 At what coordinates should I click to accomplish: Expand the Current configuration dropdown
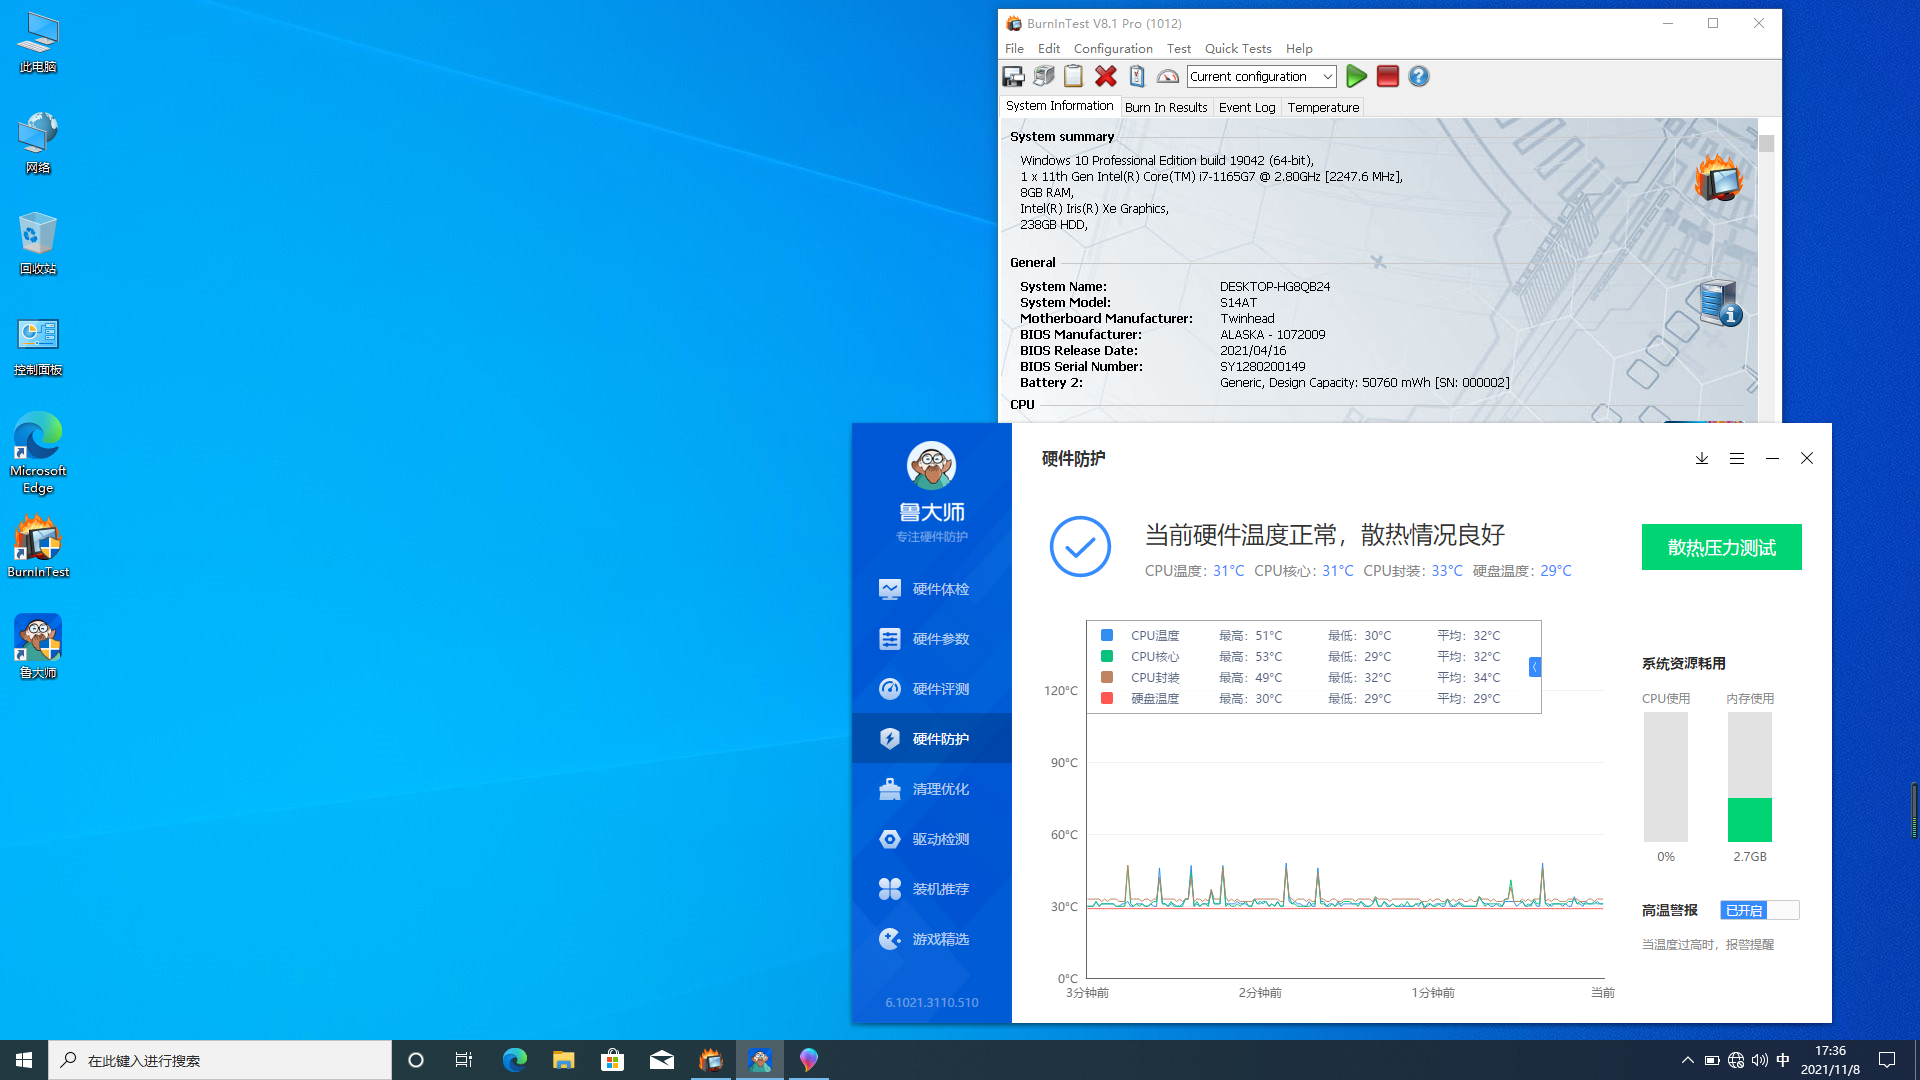[x=1328, y=76]
